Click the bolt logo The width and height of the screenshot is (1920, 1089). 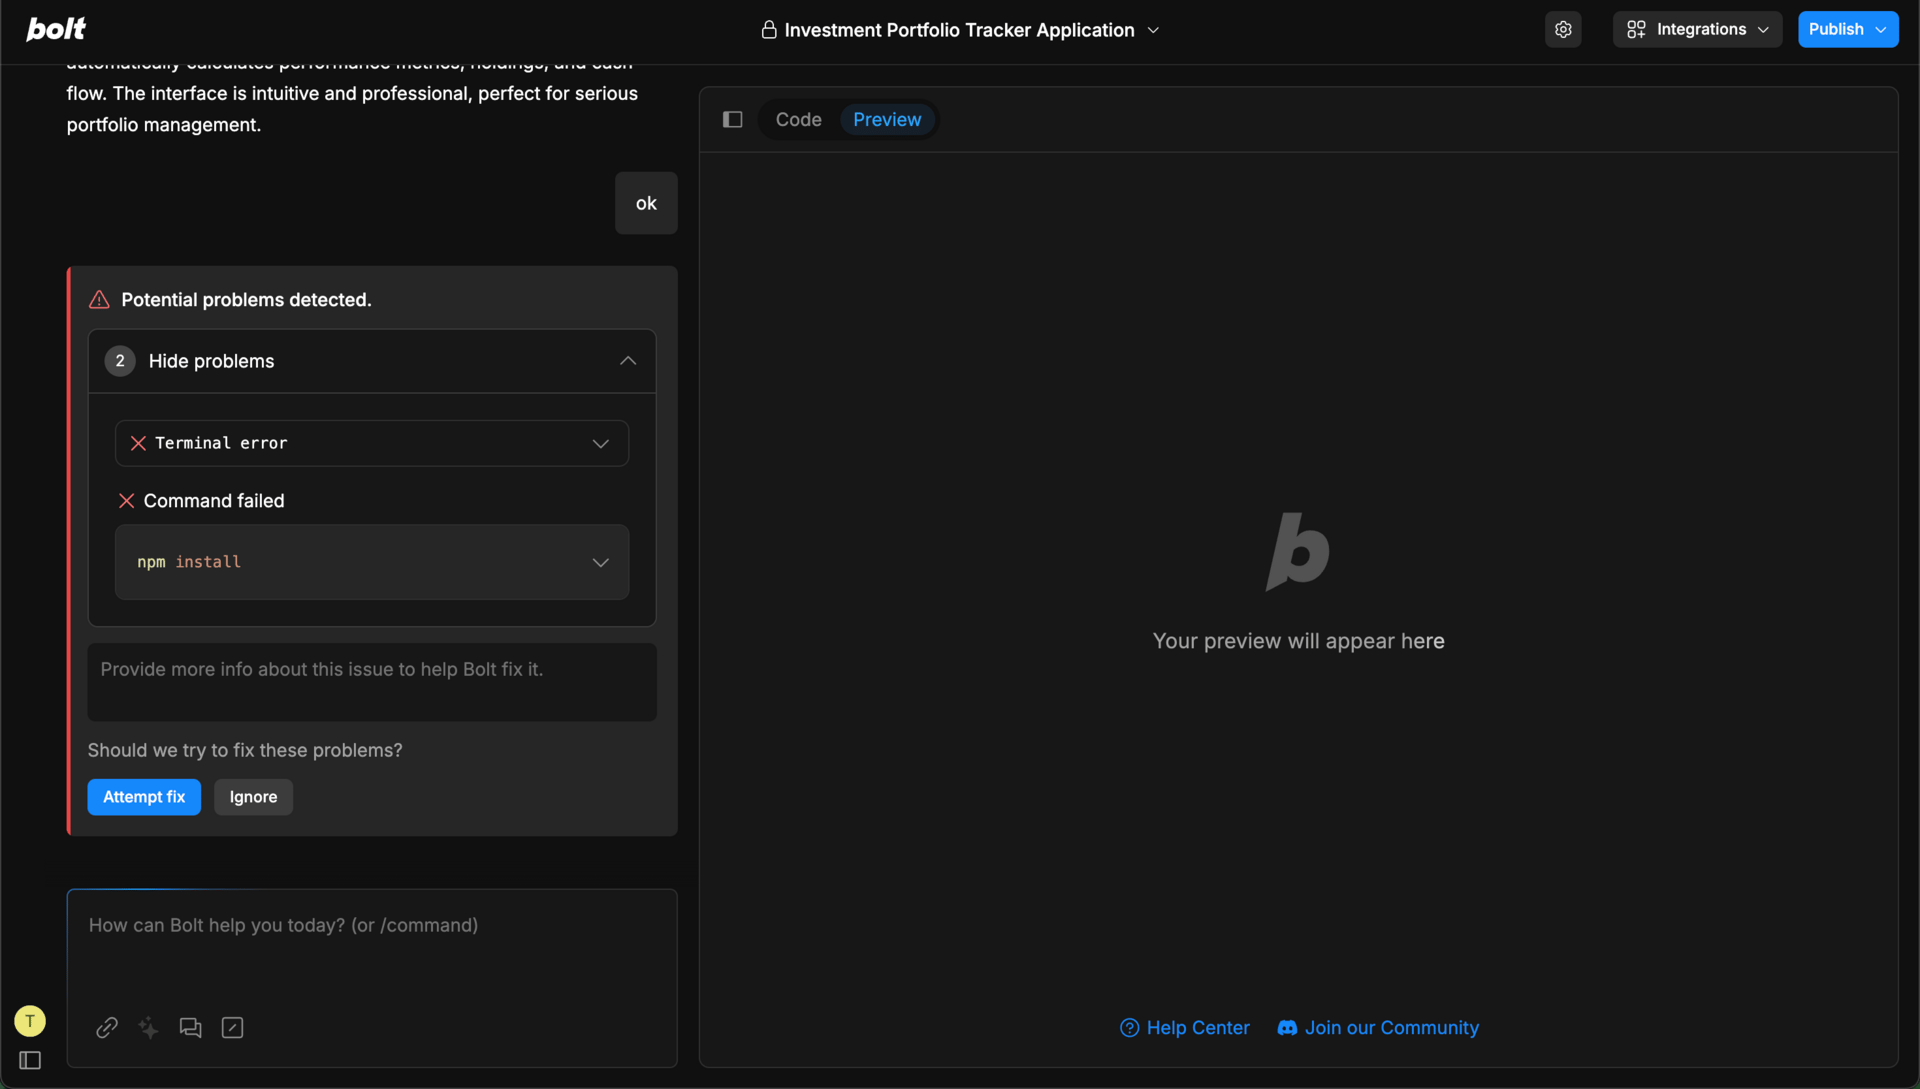point(56,29)
